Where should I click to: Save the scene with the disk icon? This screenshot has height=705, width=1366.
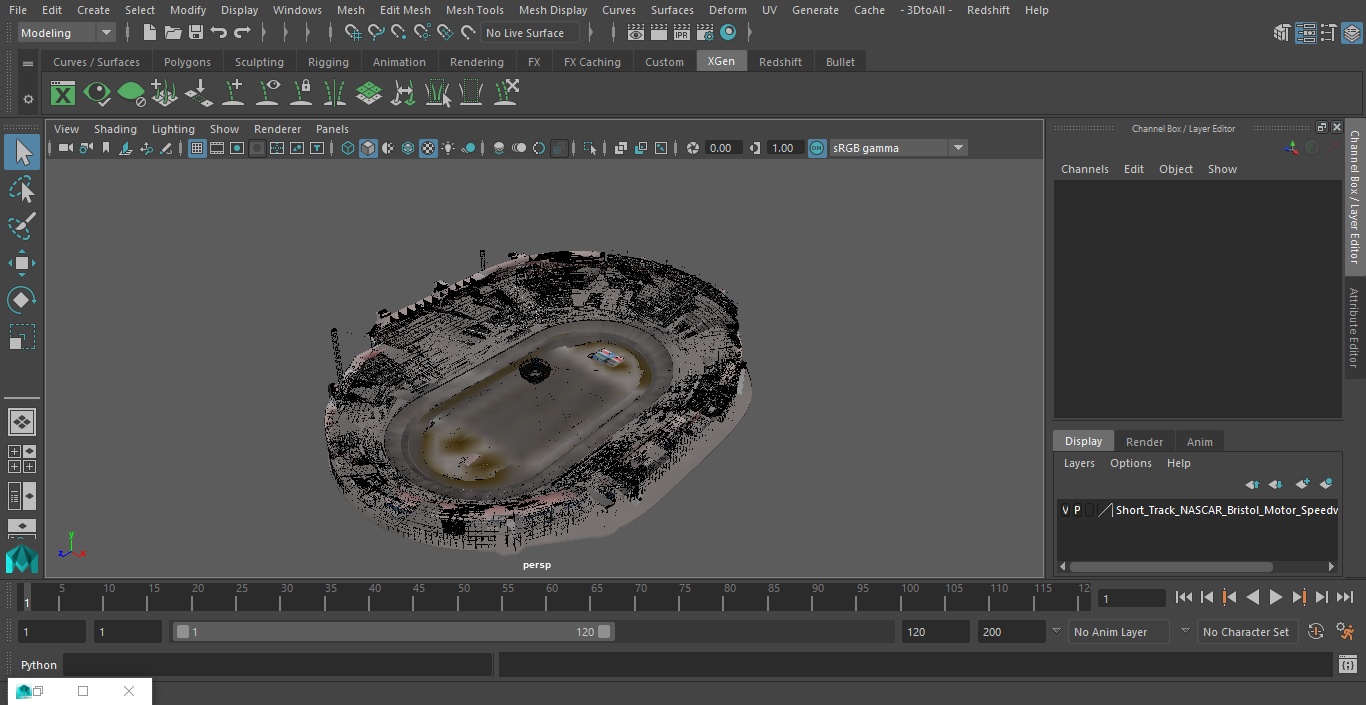click(x=196, y=33)
